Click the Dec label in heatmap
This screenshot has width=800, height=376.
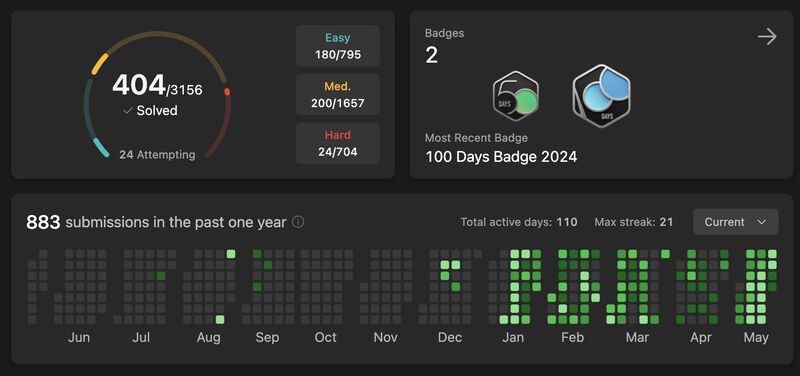(x=450, y=337)
